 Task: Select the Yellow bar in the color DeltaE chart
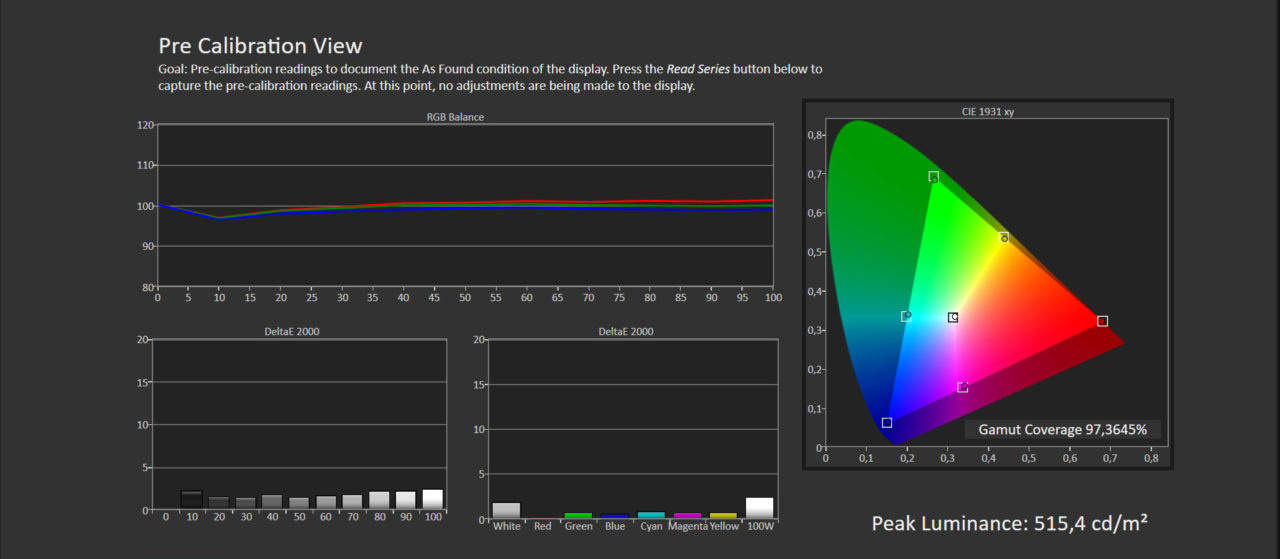[x=723, y=516]
